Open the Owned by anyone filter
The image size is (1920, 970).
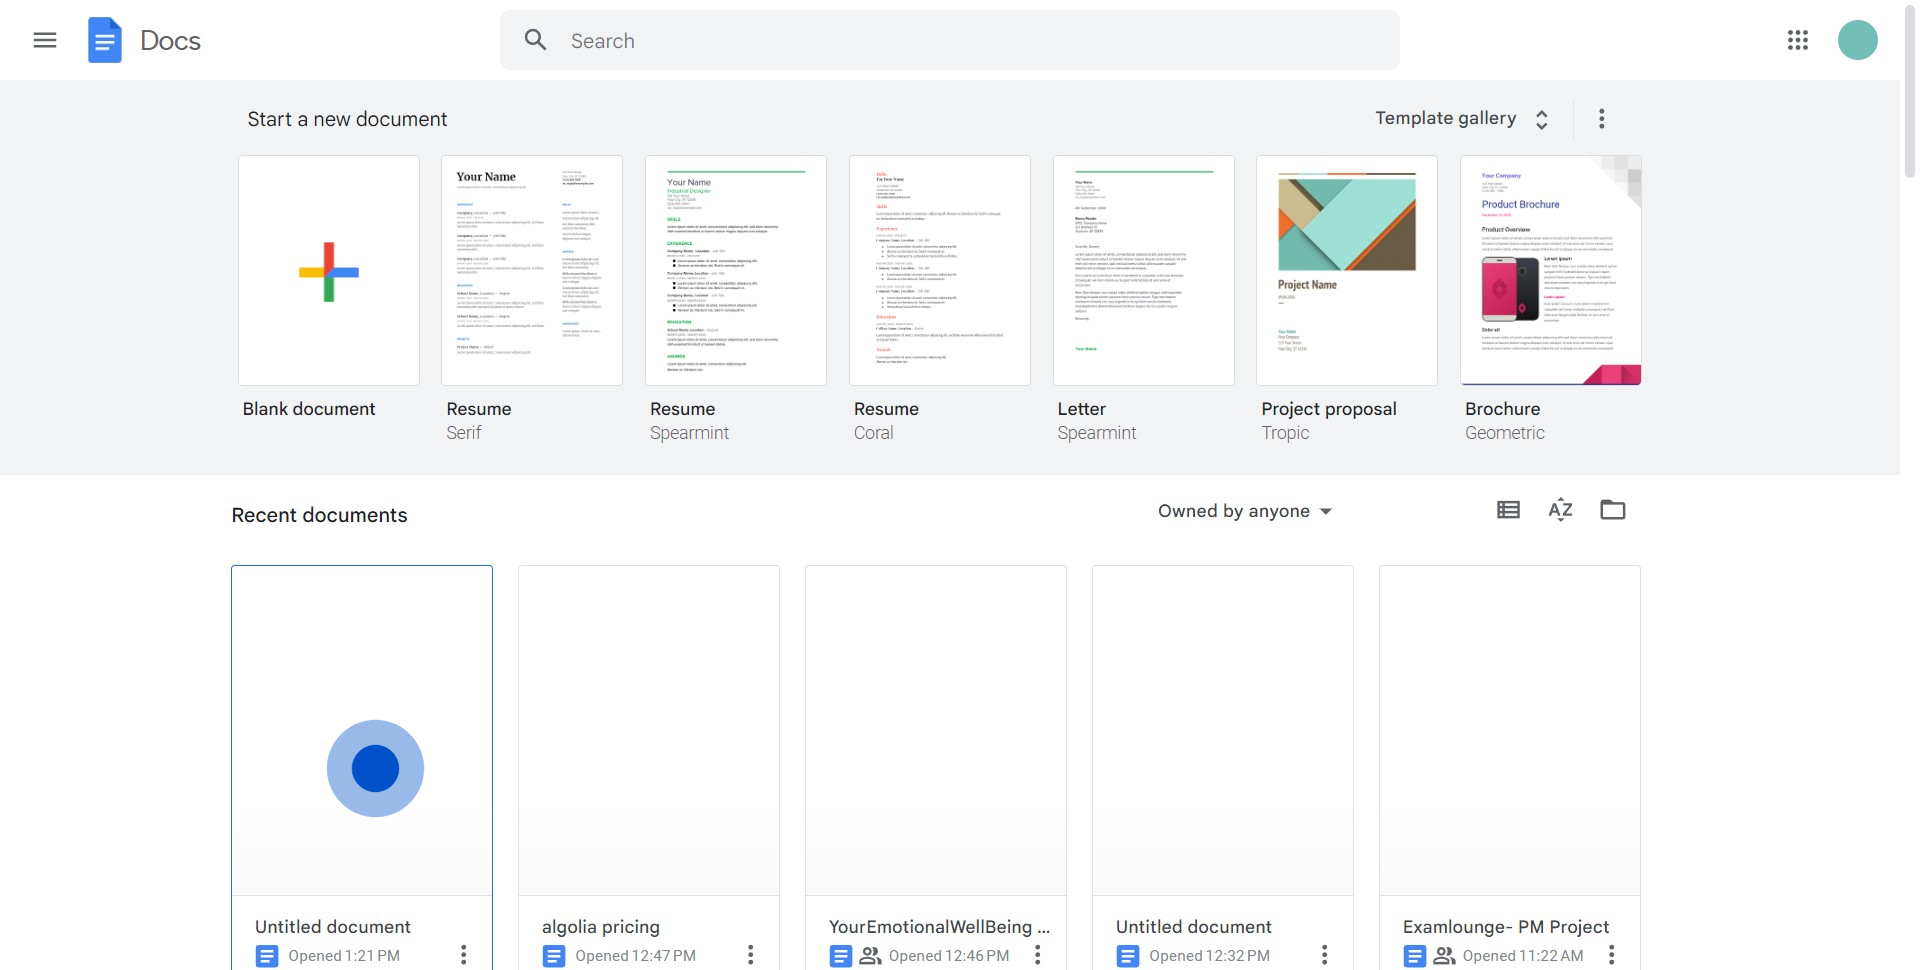[x=1245, y=511]
